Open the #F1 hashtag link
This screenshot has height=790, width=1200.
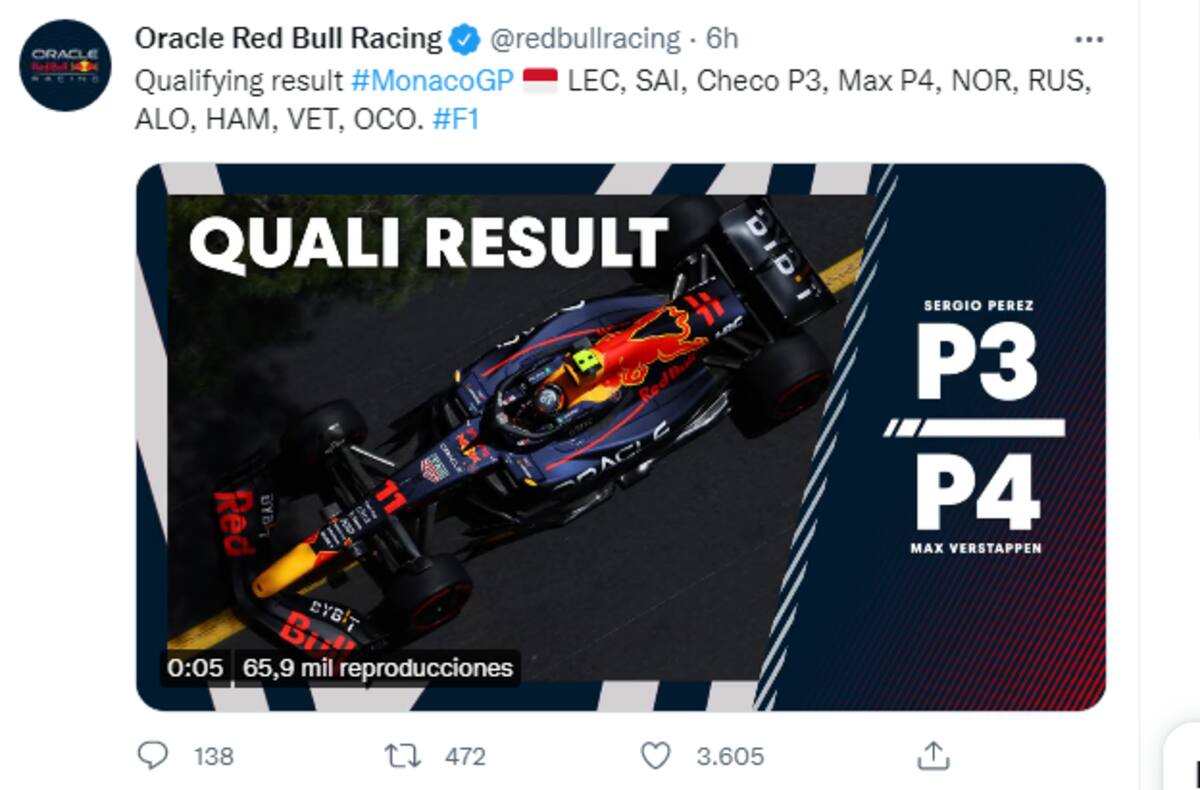coord(456,120)
